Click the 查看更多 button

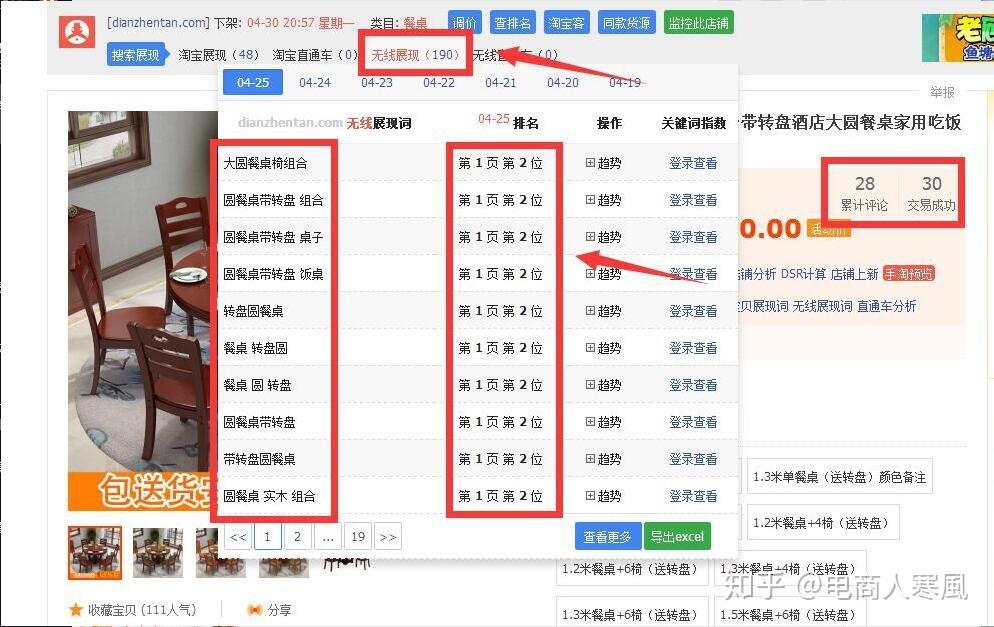click(607, 537)
